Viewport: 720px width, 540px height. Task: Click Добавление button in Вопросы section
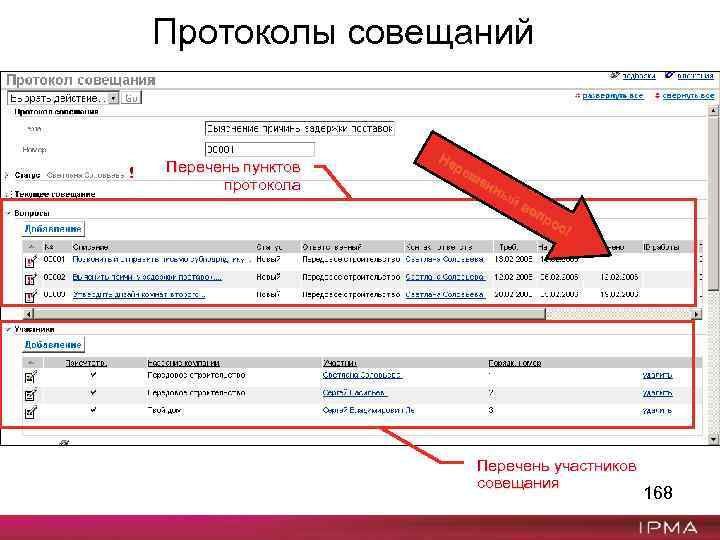pos(53,229)
